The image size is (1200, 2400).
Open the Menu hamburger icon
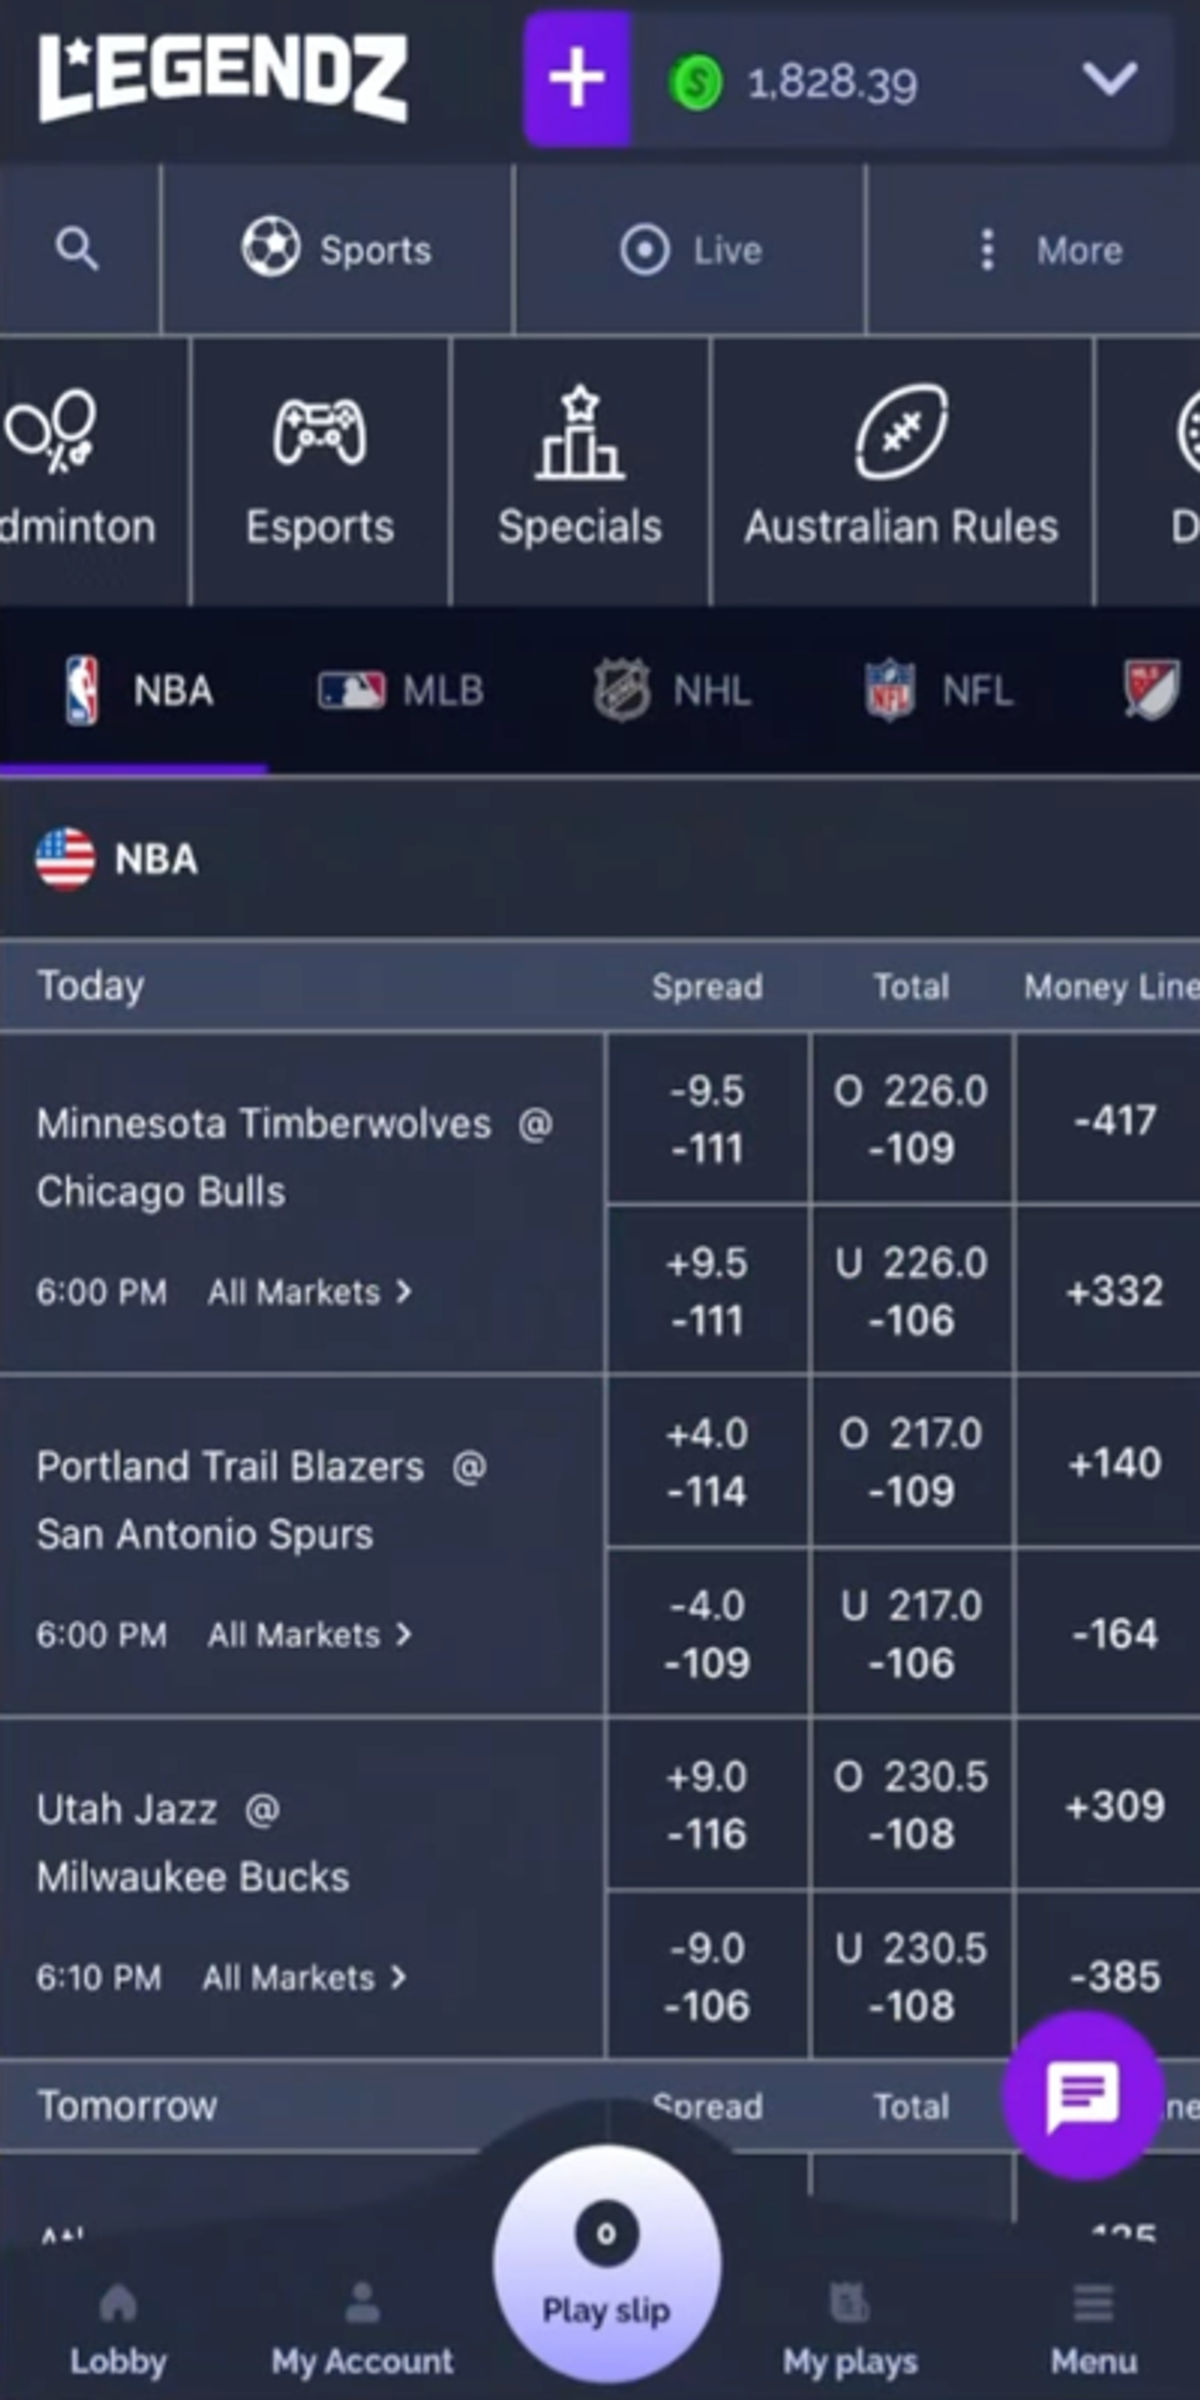tap(1093, 2303)
